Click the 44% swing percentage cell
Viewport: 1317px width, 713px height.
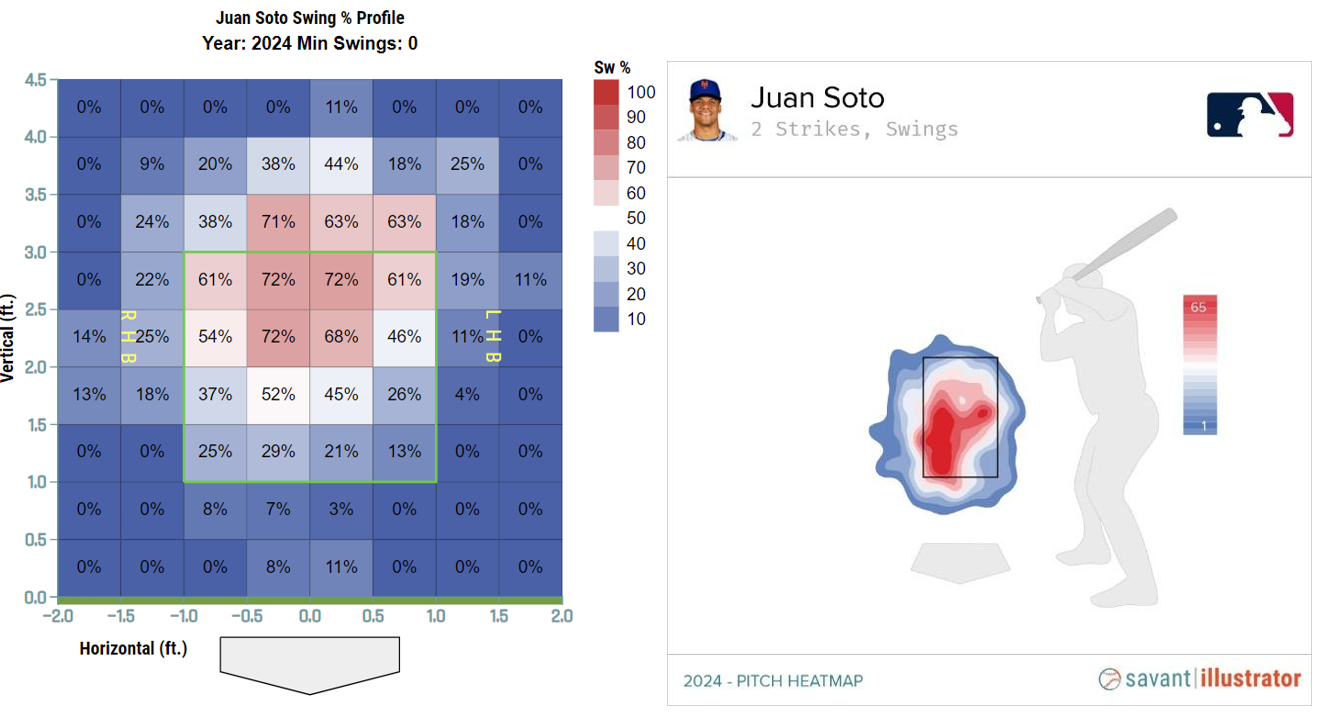(341, 165)
